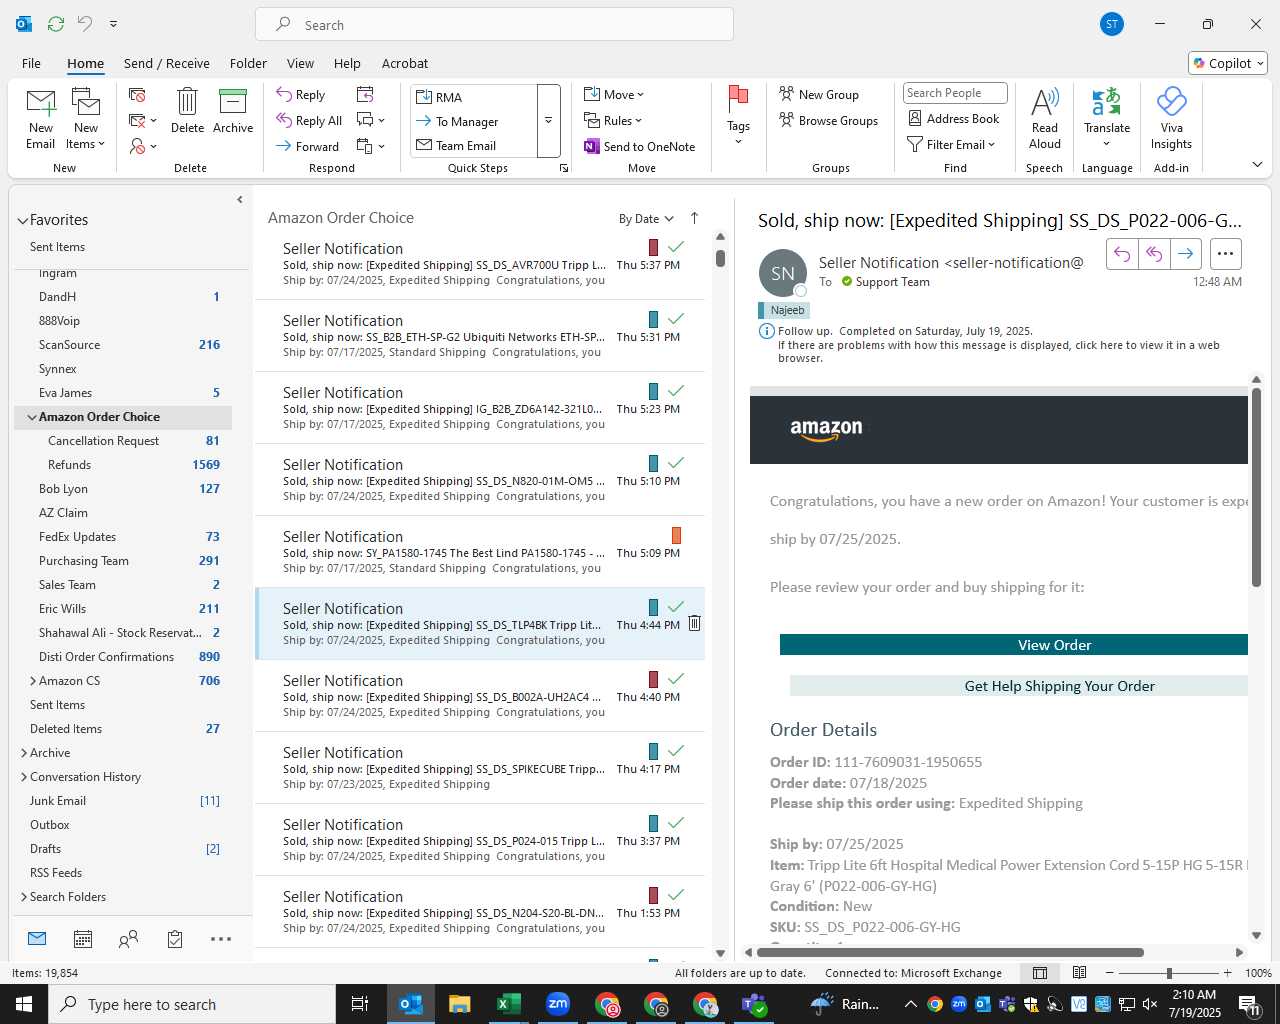Click the Delete trash icon in ribbon
Viewport: 1280px width, 1024px height.
coord(187,101)
